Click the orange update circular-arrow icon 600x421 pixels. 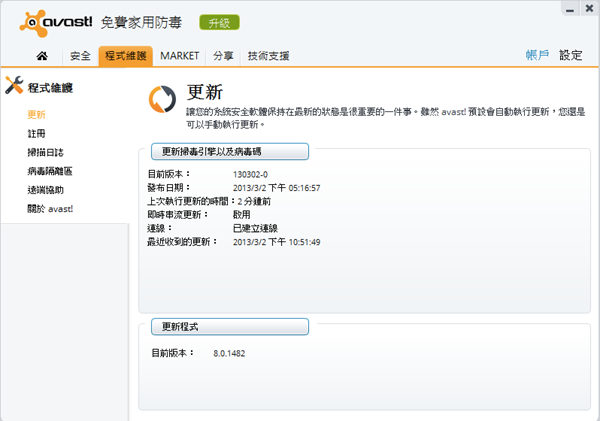(x=161, y=98)
